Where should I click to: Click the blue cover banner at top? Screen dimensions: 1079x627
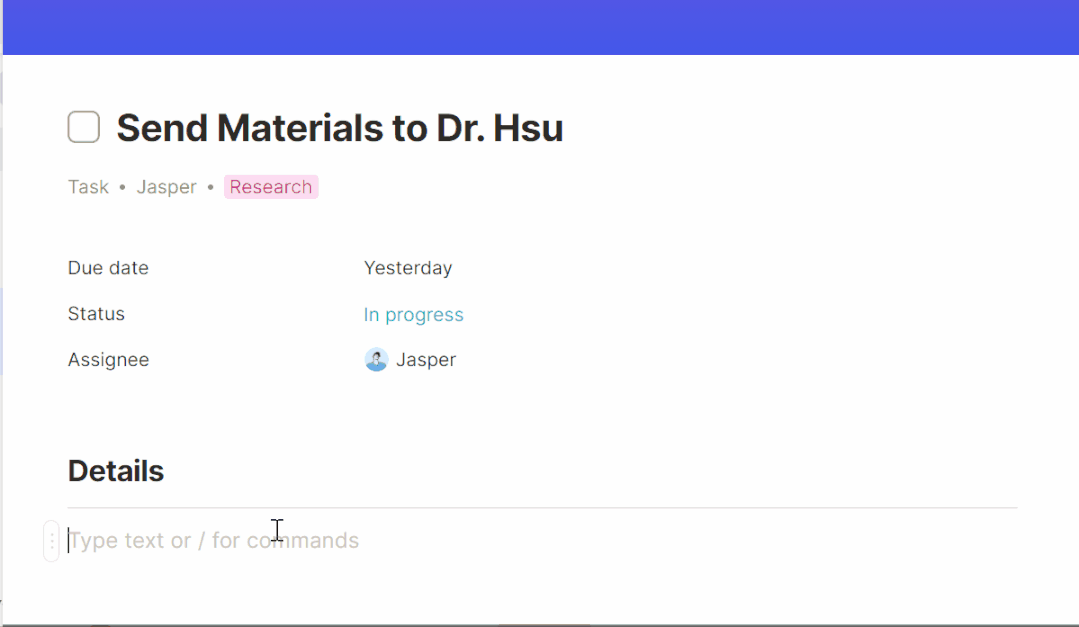(540, 27)
